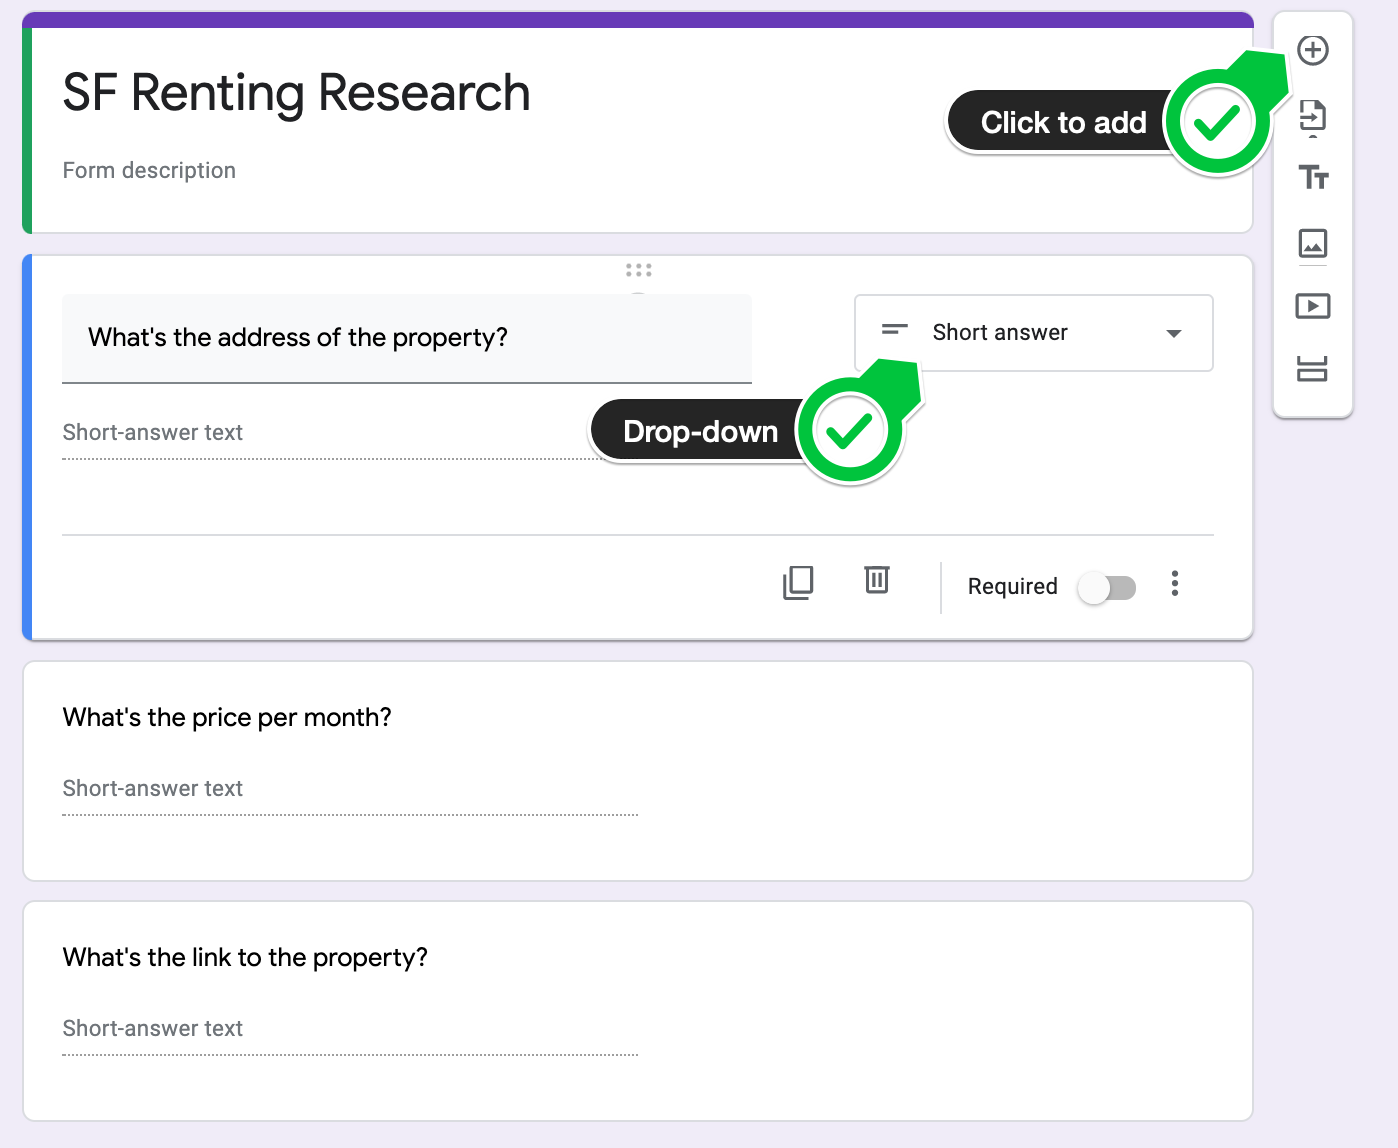Click the drag handle above the address question
The image size is (1398, 1148).
638,269
